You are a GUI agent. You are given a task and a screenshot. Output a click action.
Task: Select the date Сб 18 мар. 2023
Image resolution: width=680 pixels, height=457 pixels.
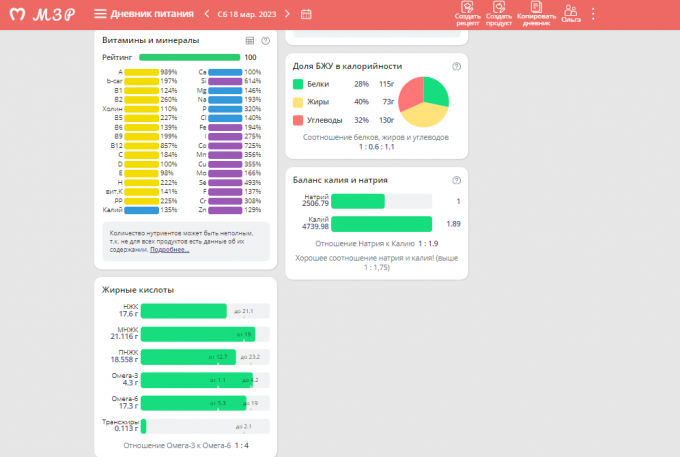[246, 14]
